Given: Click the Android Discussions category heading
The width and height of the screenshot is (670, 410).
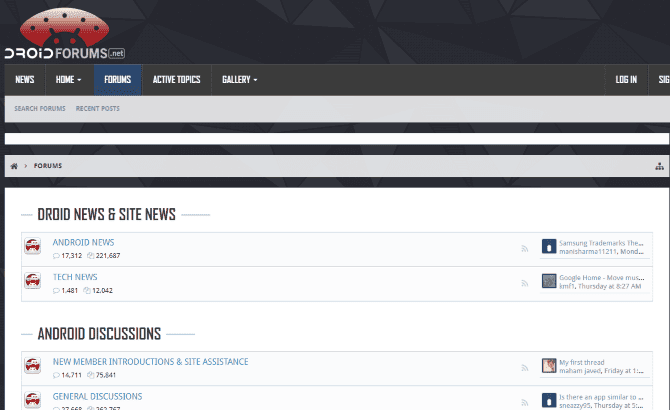Looking at the screenshot, I should tap(99, 334).
